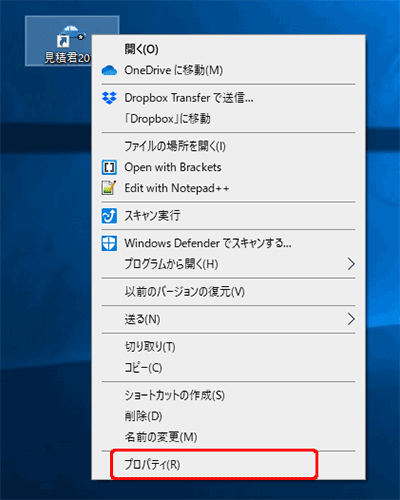Expand the 送る(N) submenu arrow
The width and height of the screenshot is (400, 500).
point(351,319)
